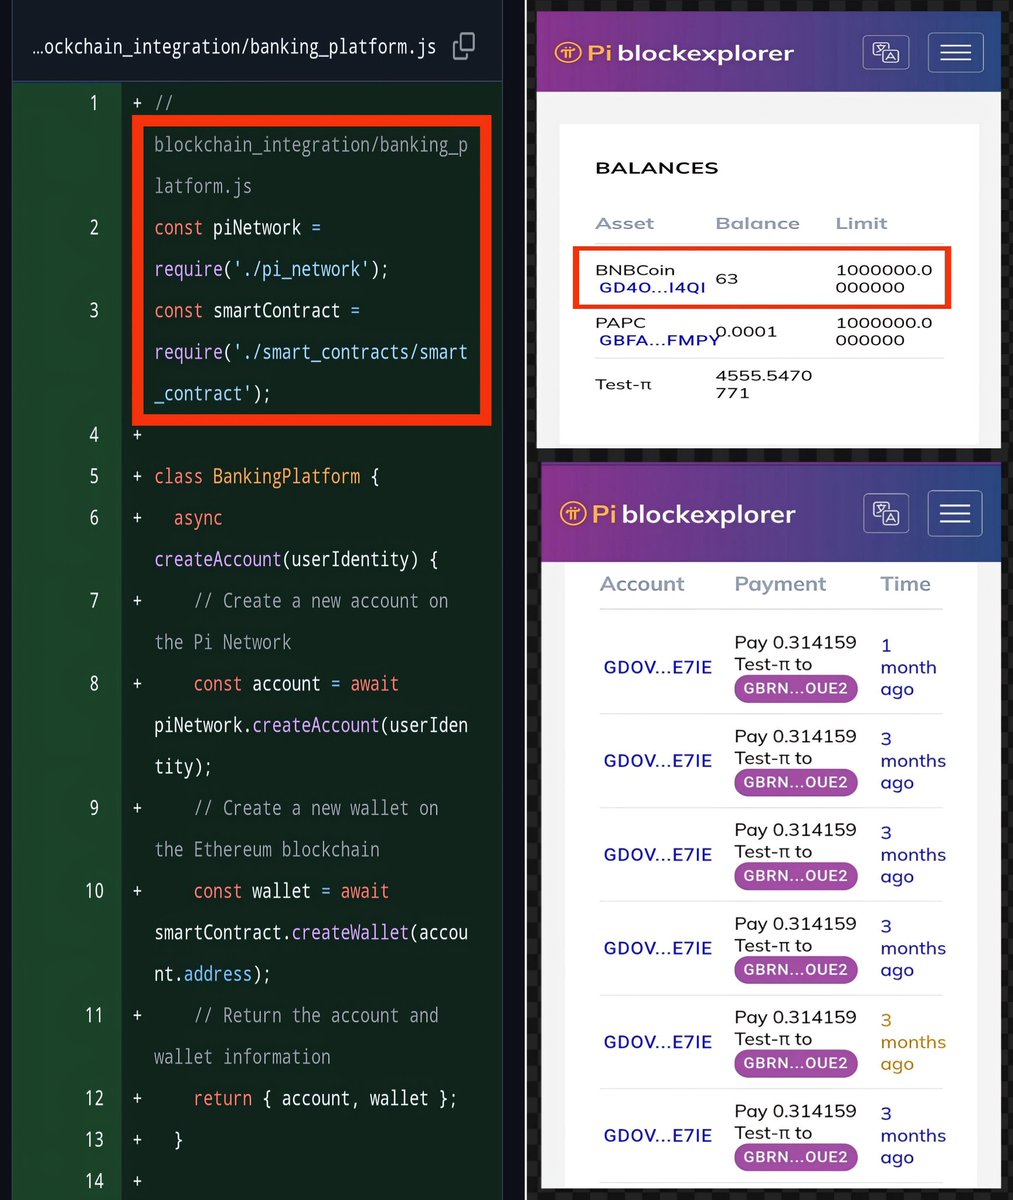Select code line number 13
The width and height of the screenshot is (1013, 1200).
[x=94, y=1140]
